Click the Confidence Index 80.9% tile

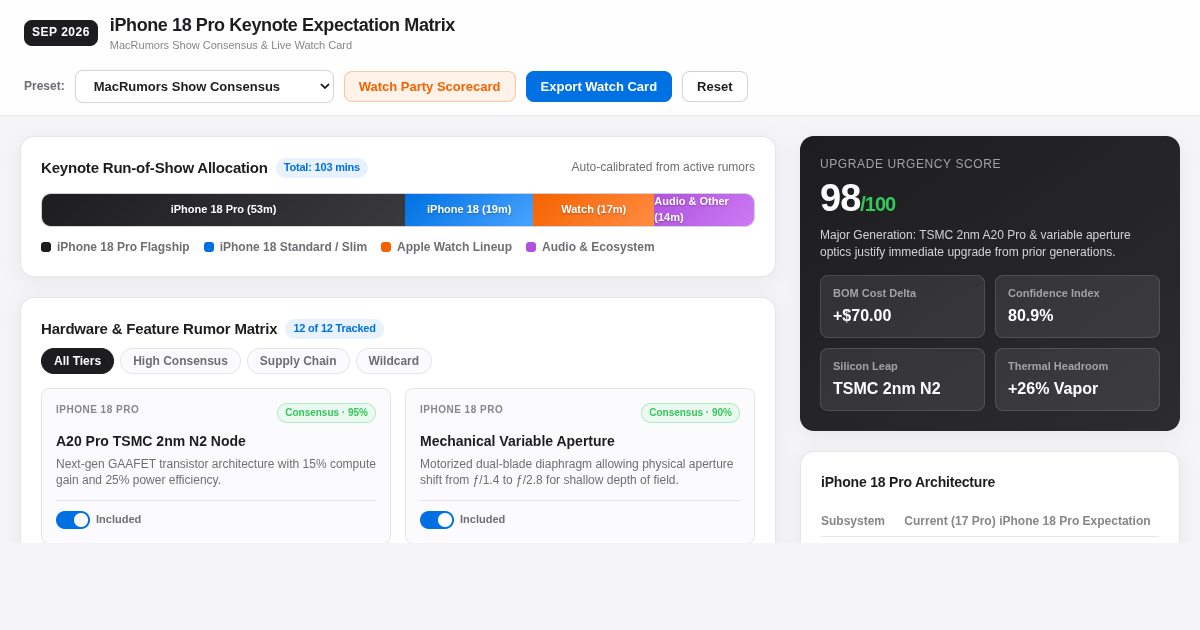(1077, 306)
